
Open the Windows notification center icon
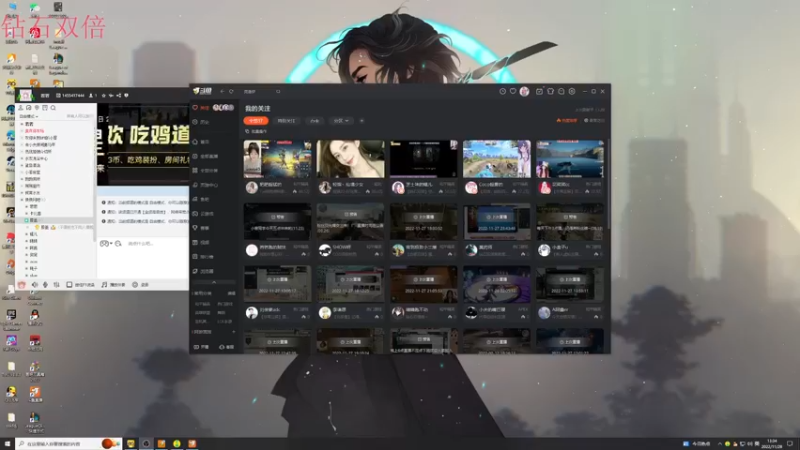coord(791,444)
